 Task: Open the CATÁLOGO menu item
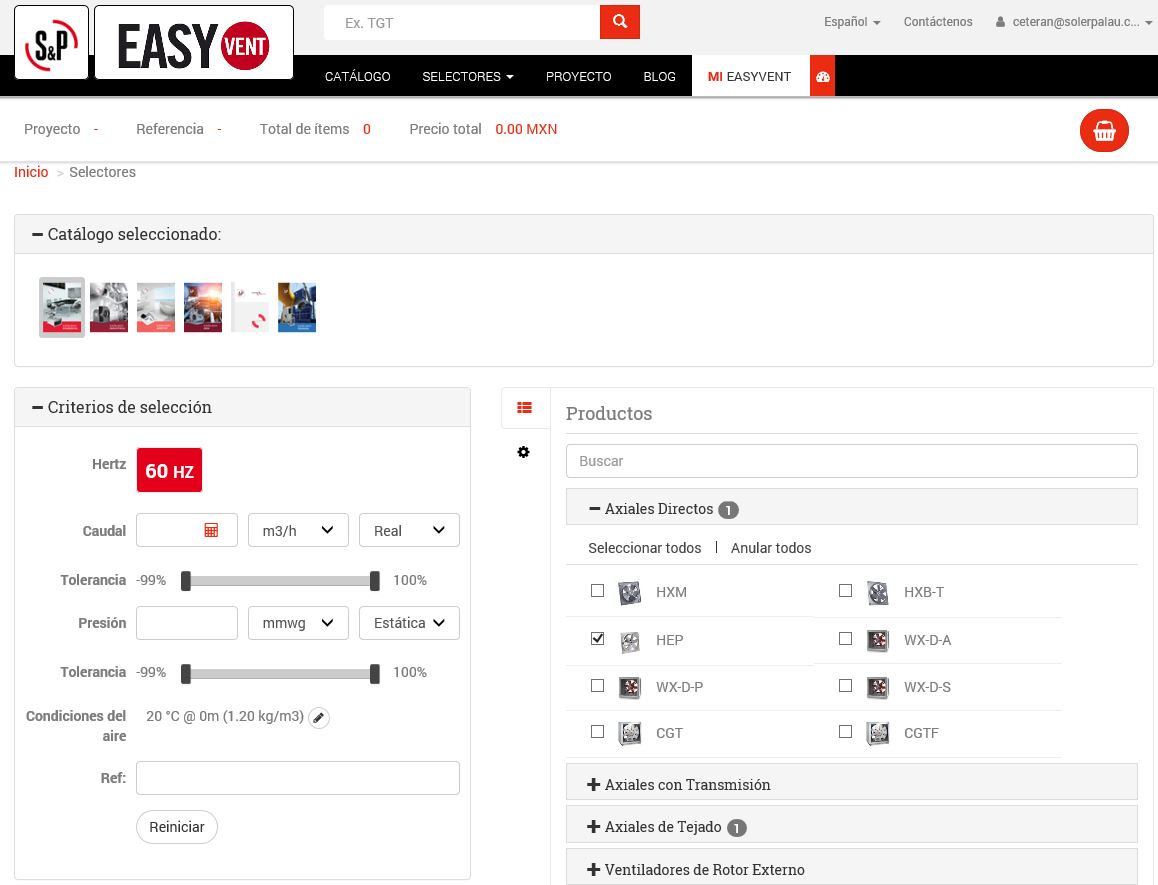pos(357,77)
